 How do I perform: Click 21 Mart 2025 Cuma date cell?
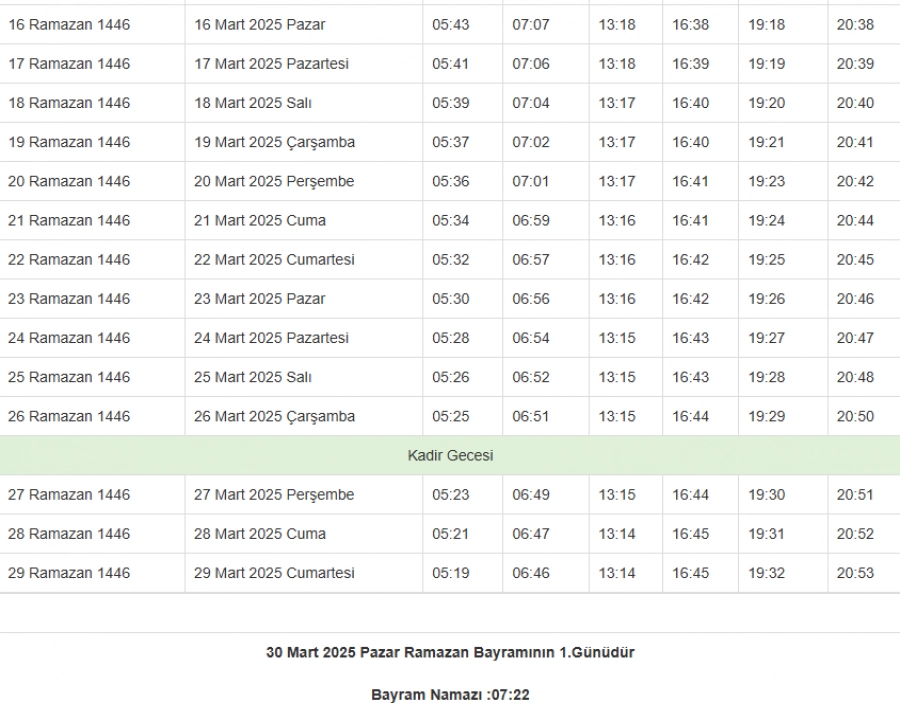[x=260, y=220]
